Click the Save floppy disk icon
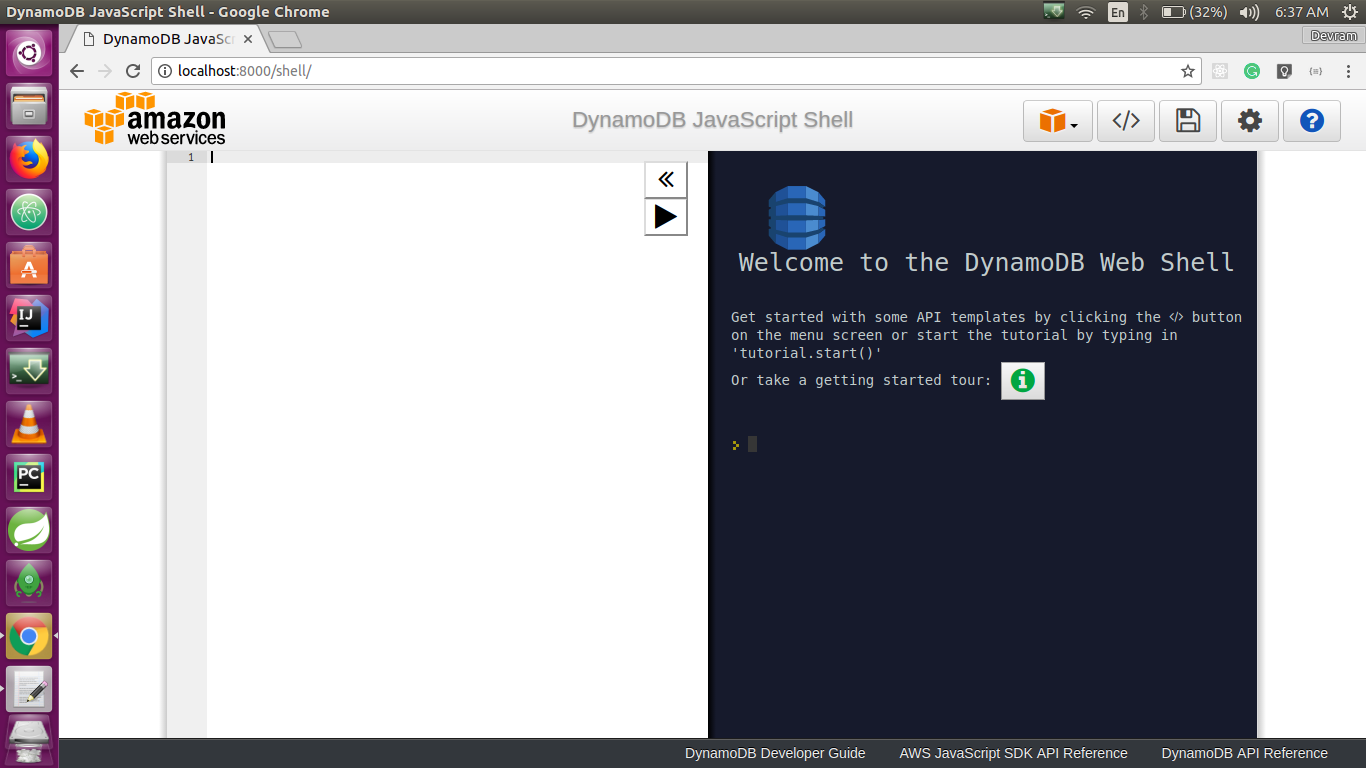 click(x=1188, y=121)
